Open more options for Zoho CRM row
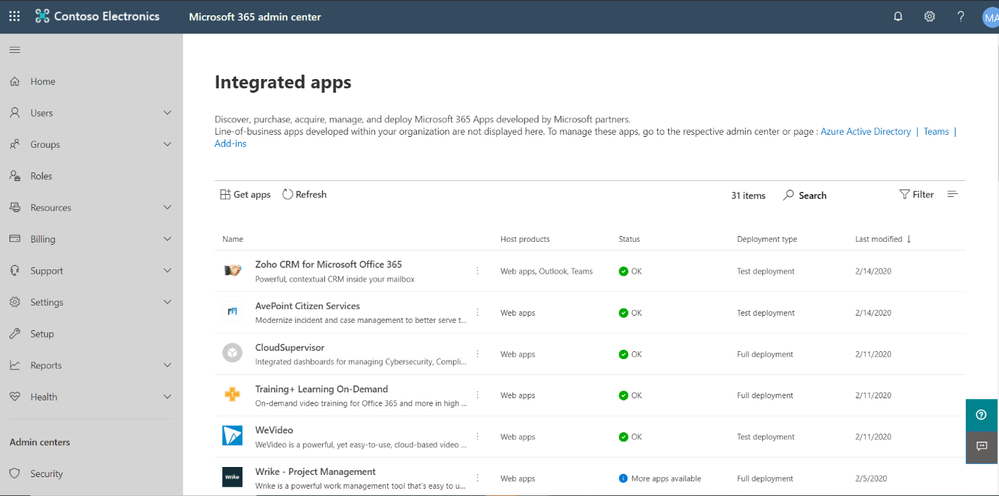Image resolution: width=999 pixels, height=496 pixels. pyautogui.click(x=478, y=271)
